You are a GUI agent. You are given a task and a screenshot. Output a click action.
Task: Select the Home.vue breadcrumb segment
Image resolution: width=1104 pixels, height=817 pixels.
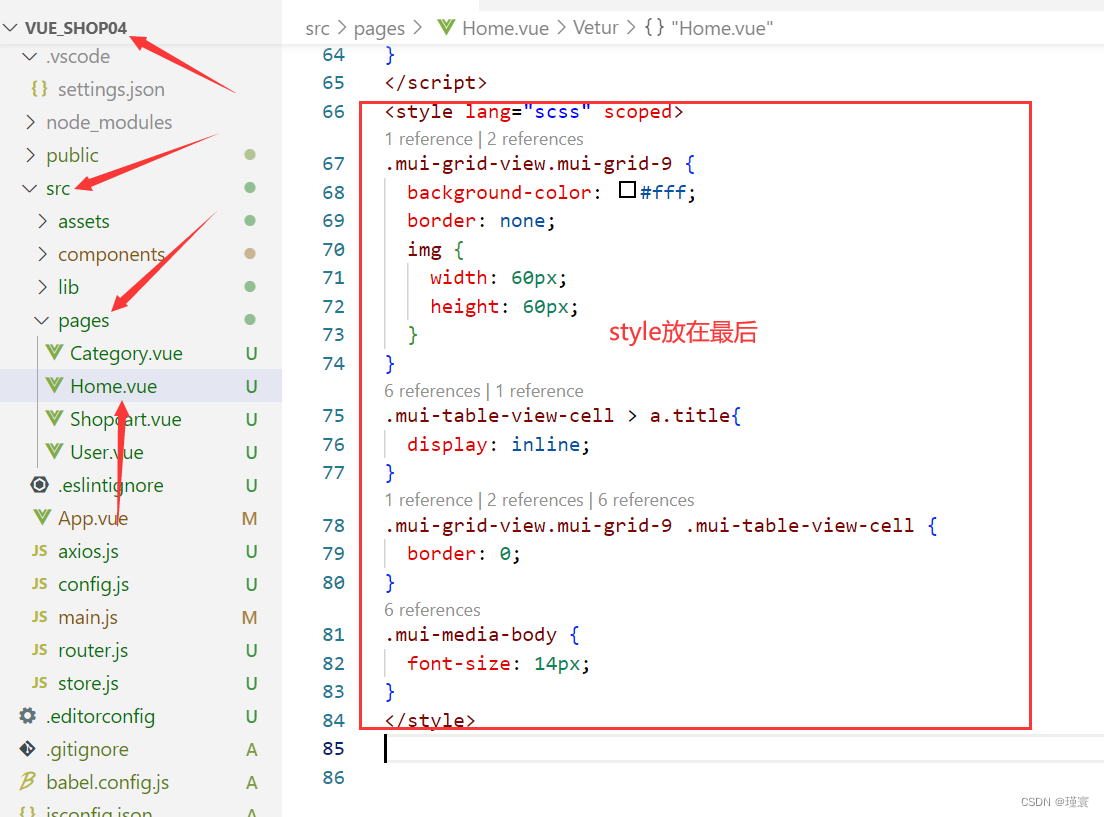(x=506, y=28)
